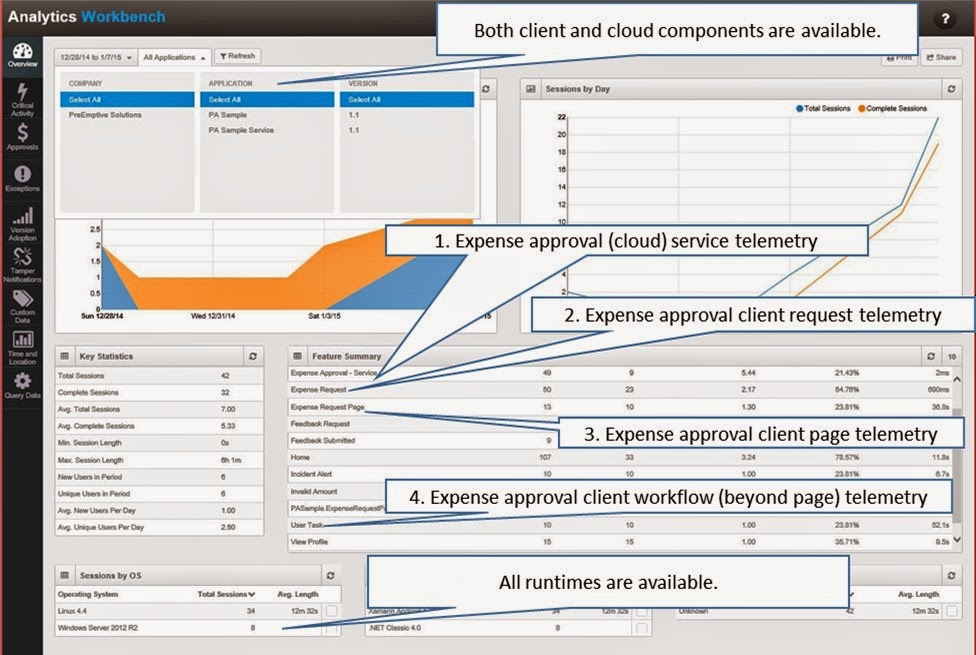976x655 pixels.
Task: Open Time and Location sidebar icon
Action: coord(22,347)
